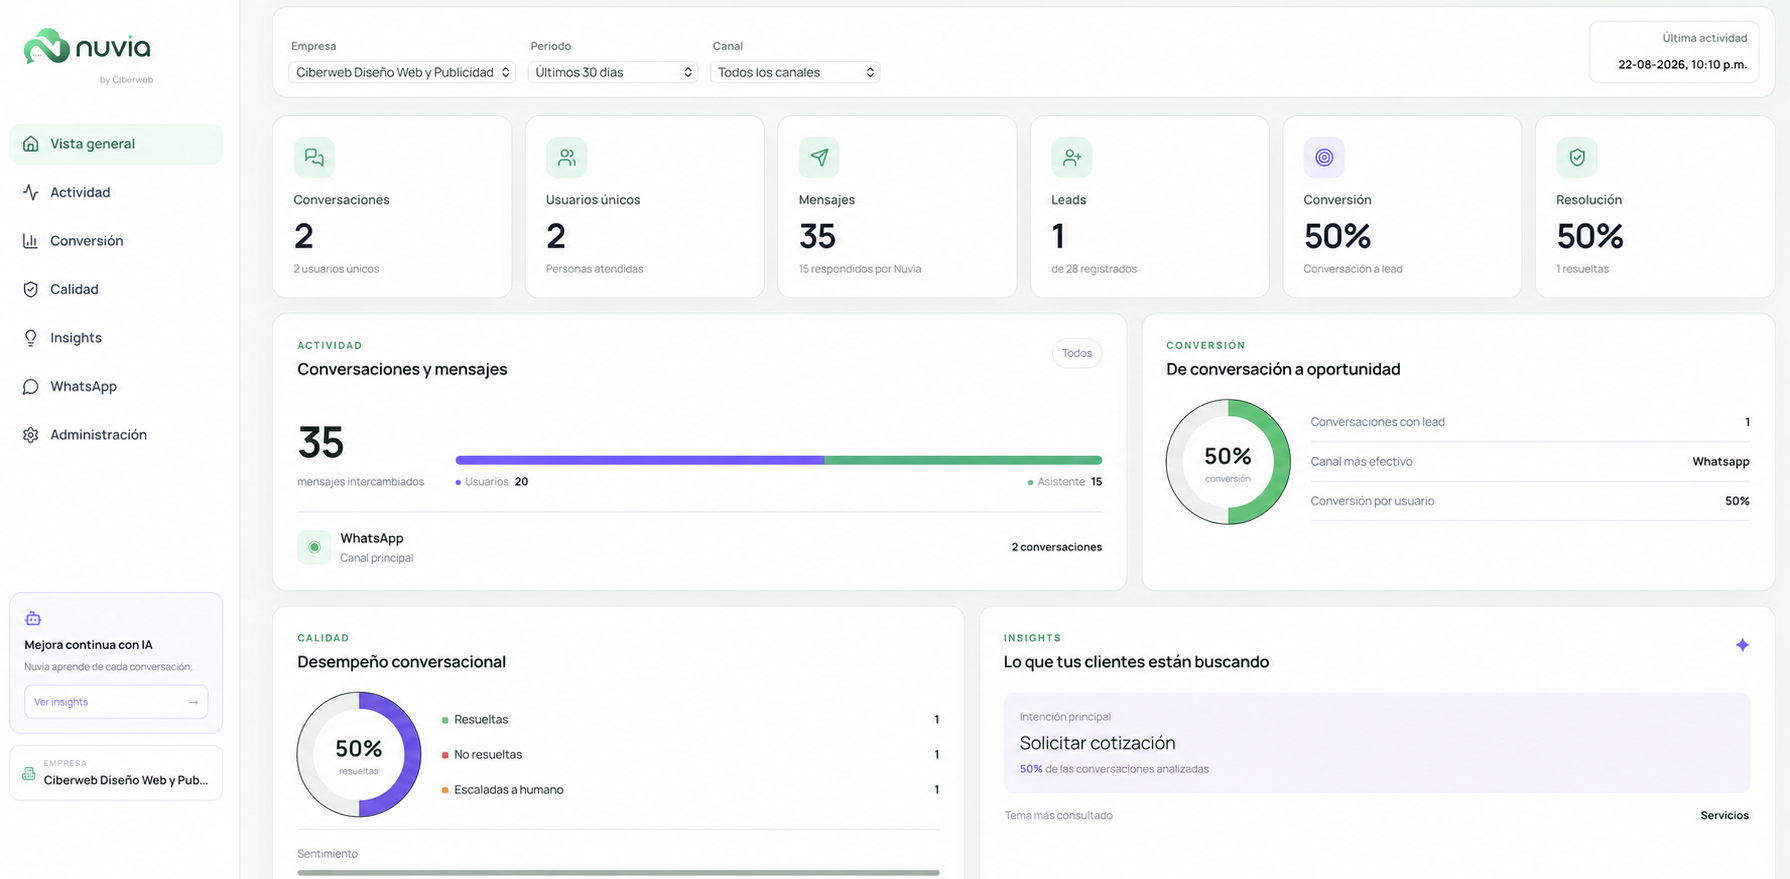Click the 'Tema más consultado' row
Image resolution: width=1790 pixels, height=879 pixels.
pos(1377,816)
